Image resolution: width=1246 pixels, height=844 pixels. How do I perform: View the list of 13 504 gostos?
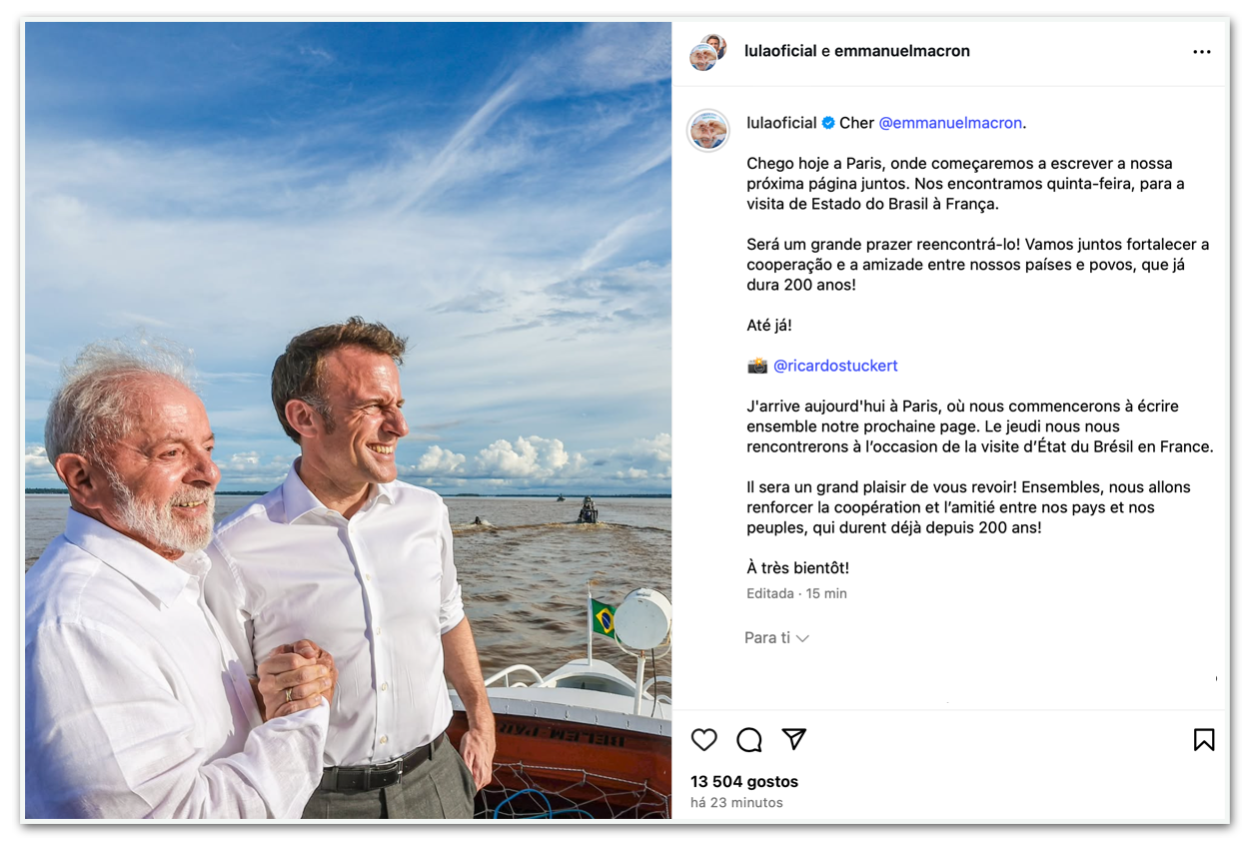[744, 782]
